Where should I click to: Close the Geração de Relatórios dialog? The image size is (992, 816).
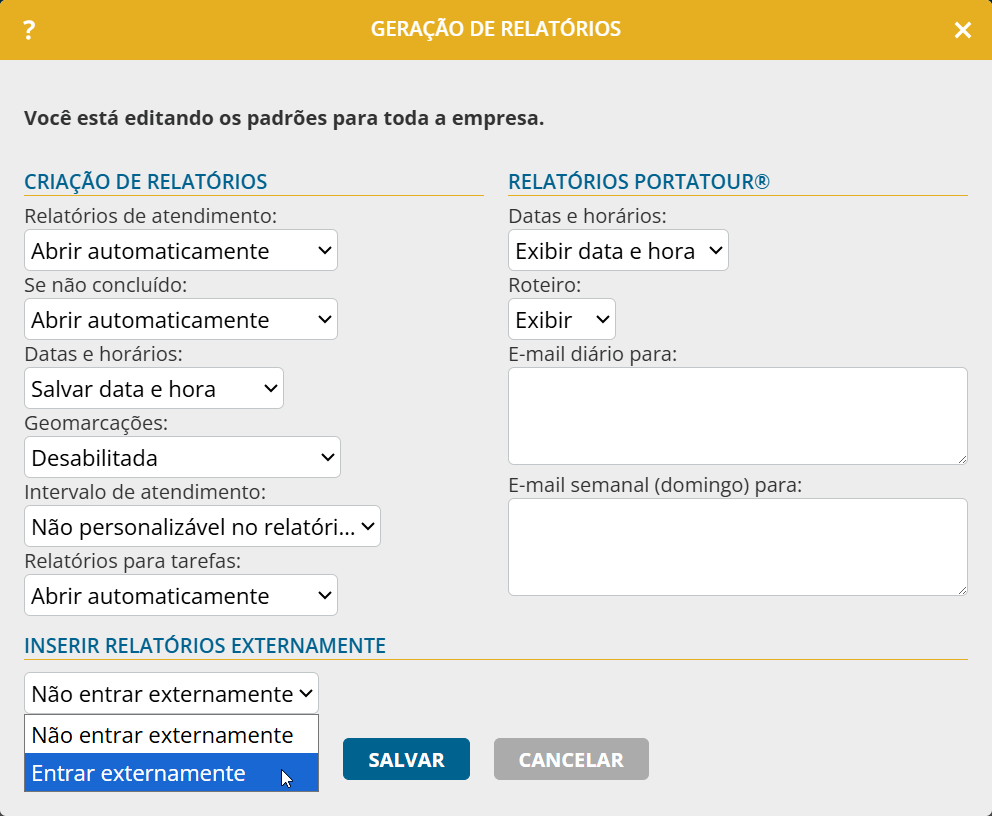pyautogui.click(x=962, y=30)
